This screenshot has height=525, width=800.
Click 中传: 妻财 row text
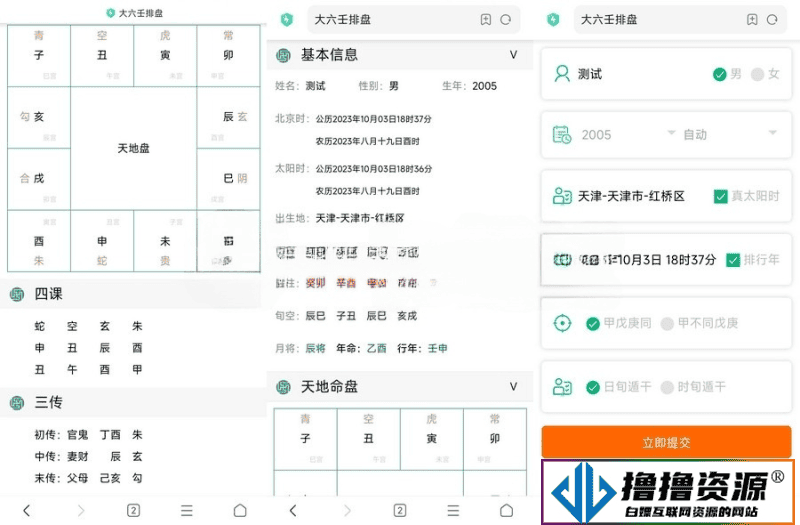(x=89, y=457)
